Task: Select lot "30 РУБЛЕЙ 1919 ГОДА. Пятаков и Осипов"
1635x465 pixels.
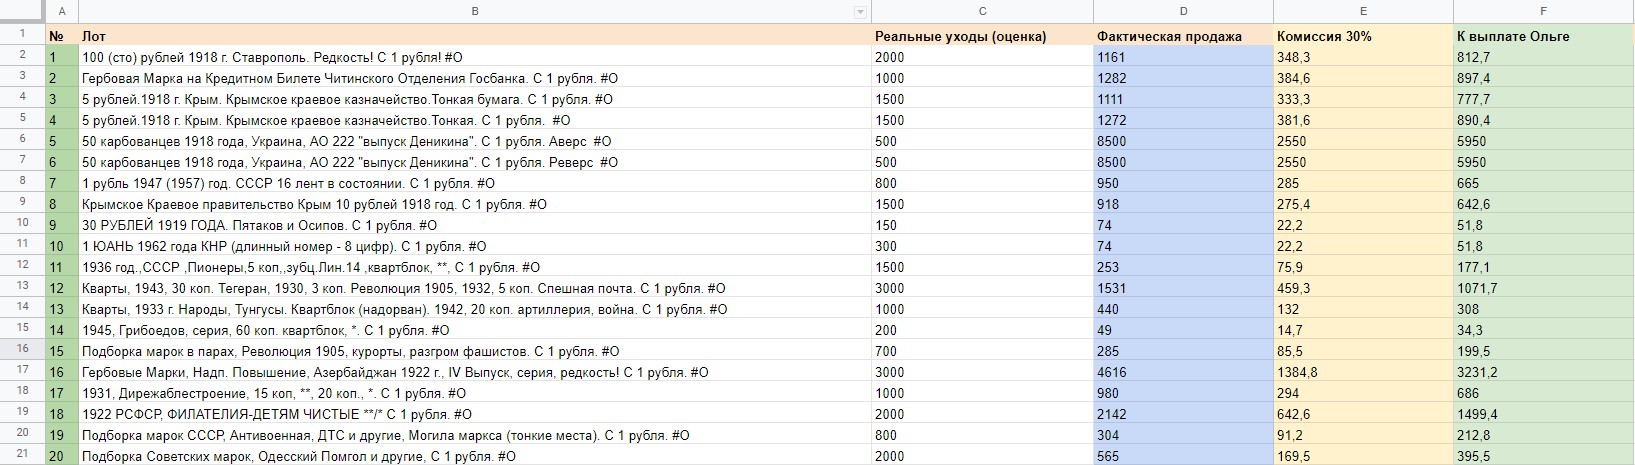Action: [475, 225]
